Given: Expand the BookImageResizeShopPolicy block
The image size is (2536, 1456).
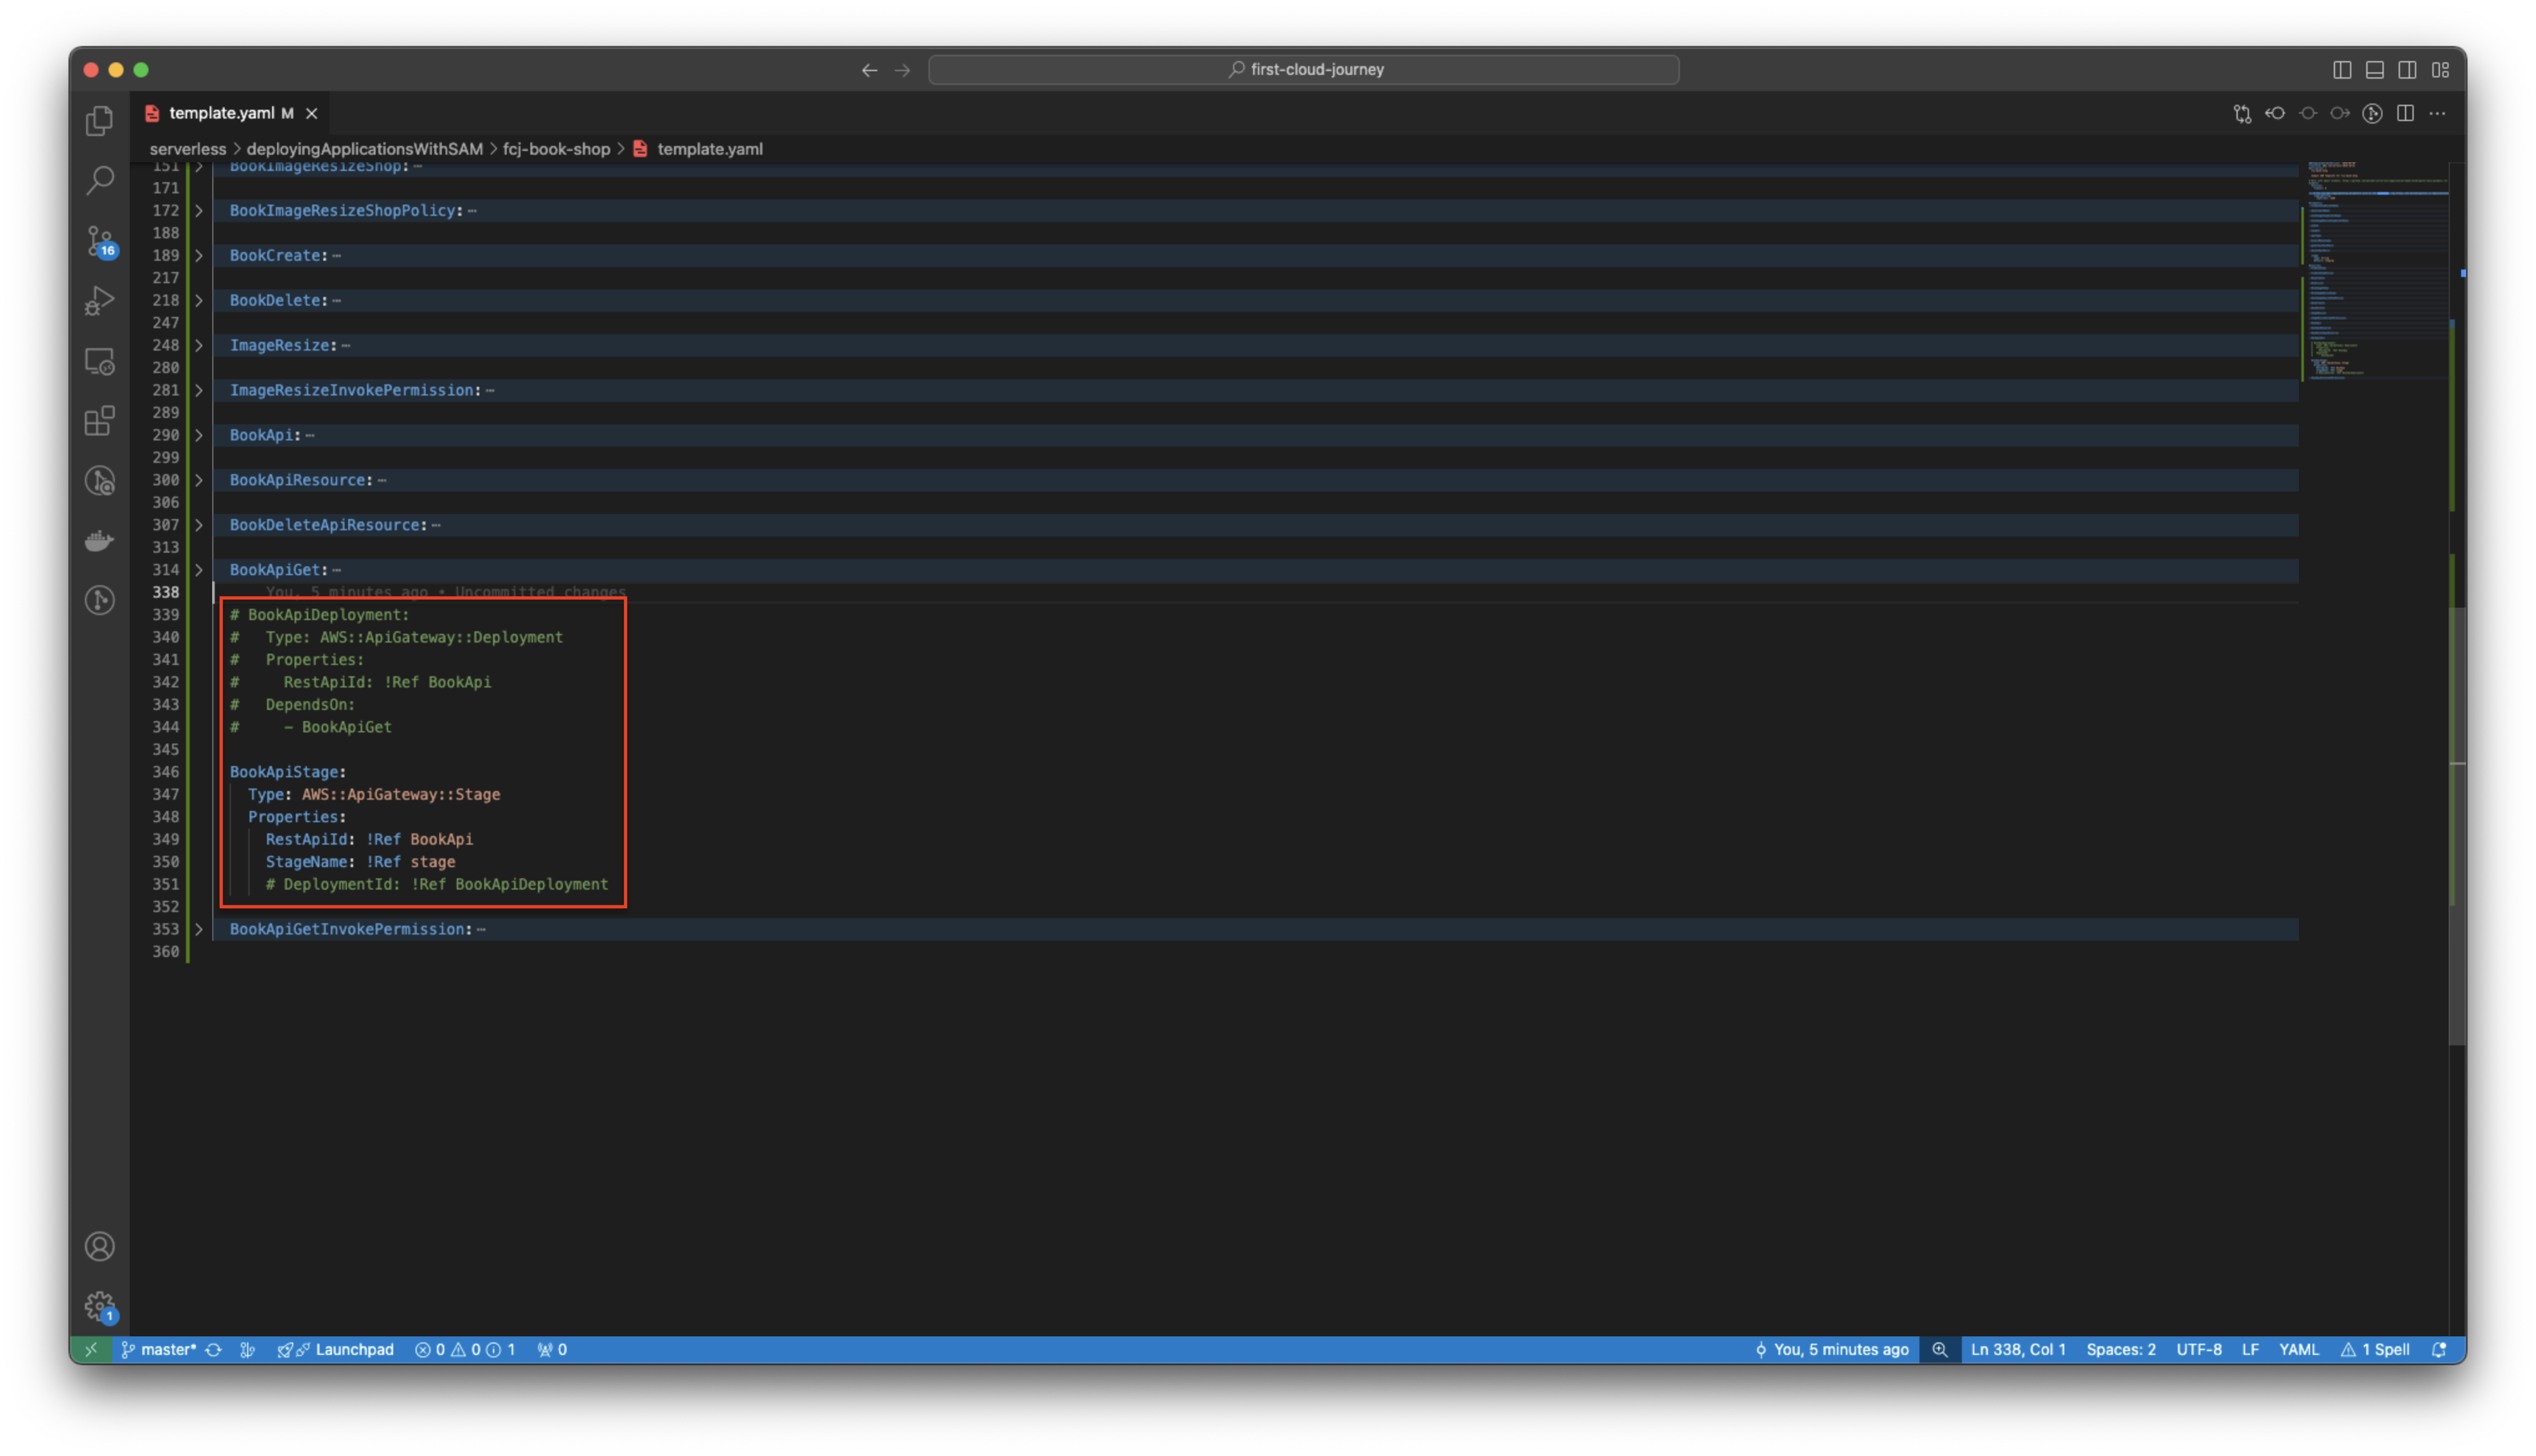Looking at the screenshot, I should coord(199,211).
